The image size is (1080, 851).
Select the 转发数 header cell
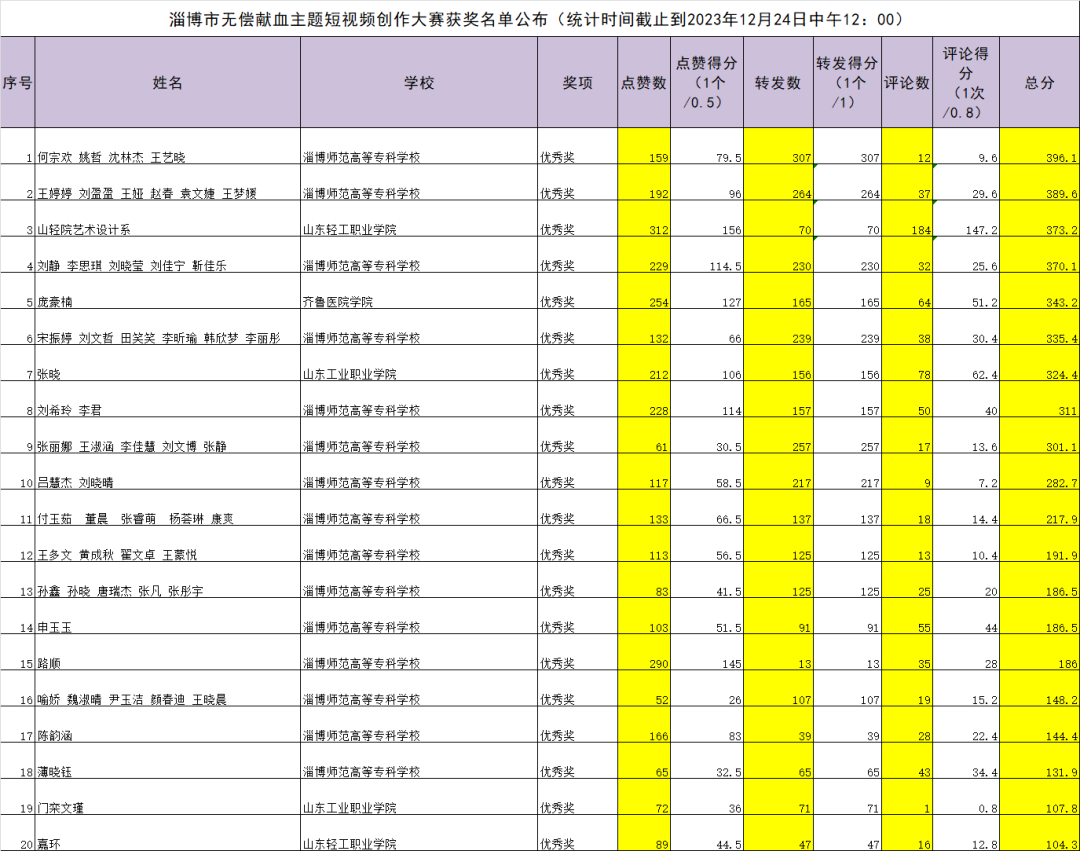(778, 83)
